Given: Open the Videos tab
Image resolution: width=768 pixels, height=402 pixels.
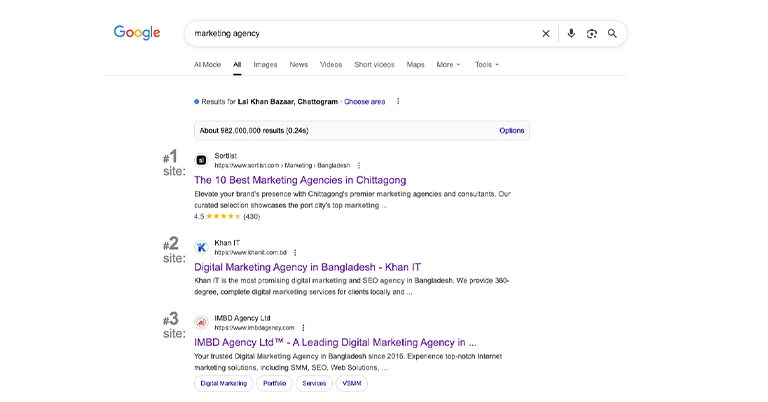Looking at the screenshot, I should pos(331,65).
